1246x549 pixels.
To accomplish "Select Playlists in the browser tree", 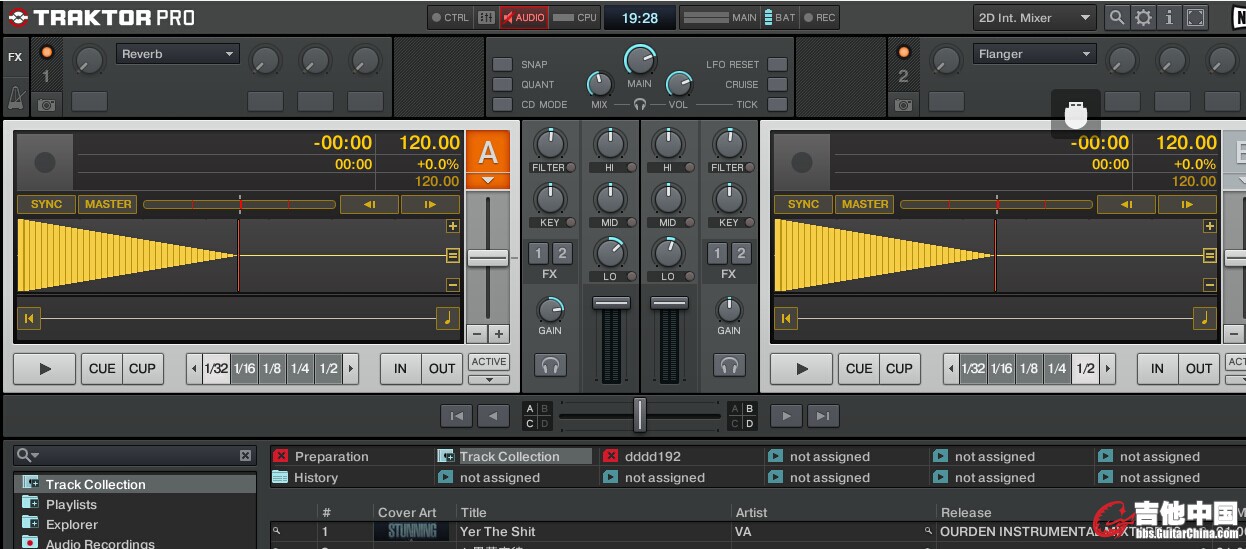I will point(71,505).
